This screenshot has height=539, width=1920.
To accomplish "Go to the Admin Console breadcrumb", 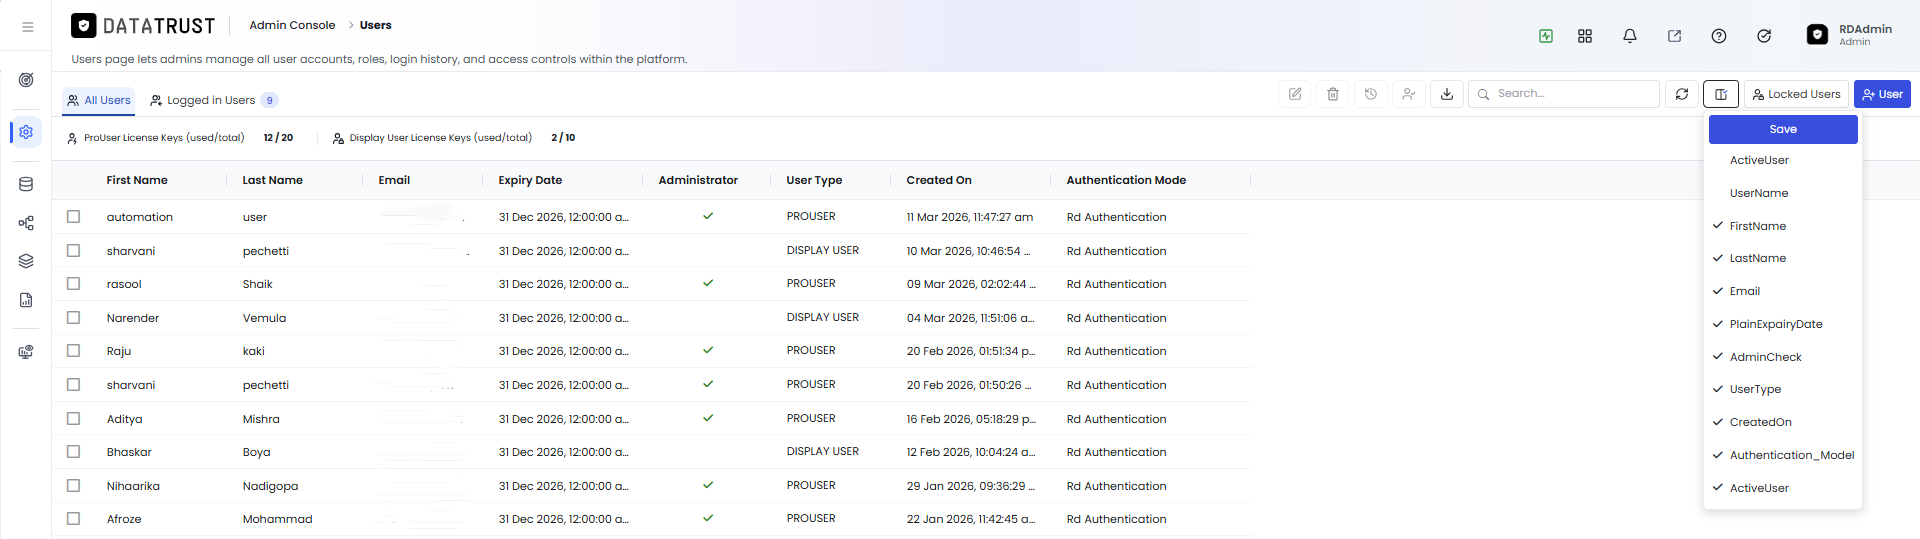I will pyautogui.click(x=292, y=25).
